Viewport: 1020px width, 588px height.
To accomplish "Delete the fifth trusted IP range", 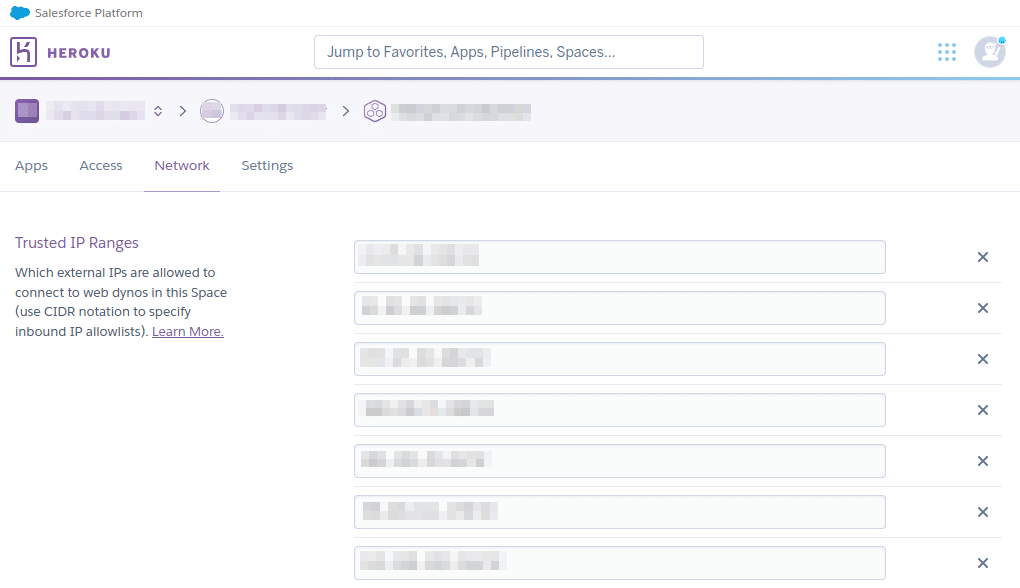I will click(x=982, y=461).
